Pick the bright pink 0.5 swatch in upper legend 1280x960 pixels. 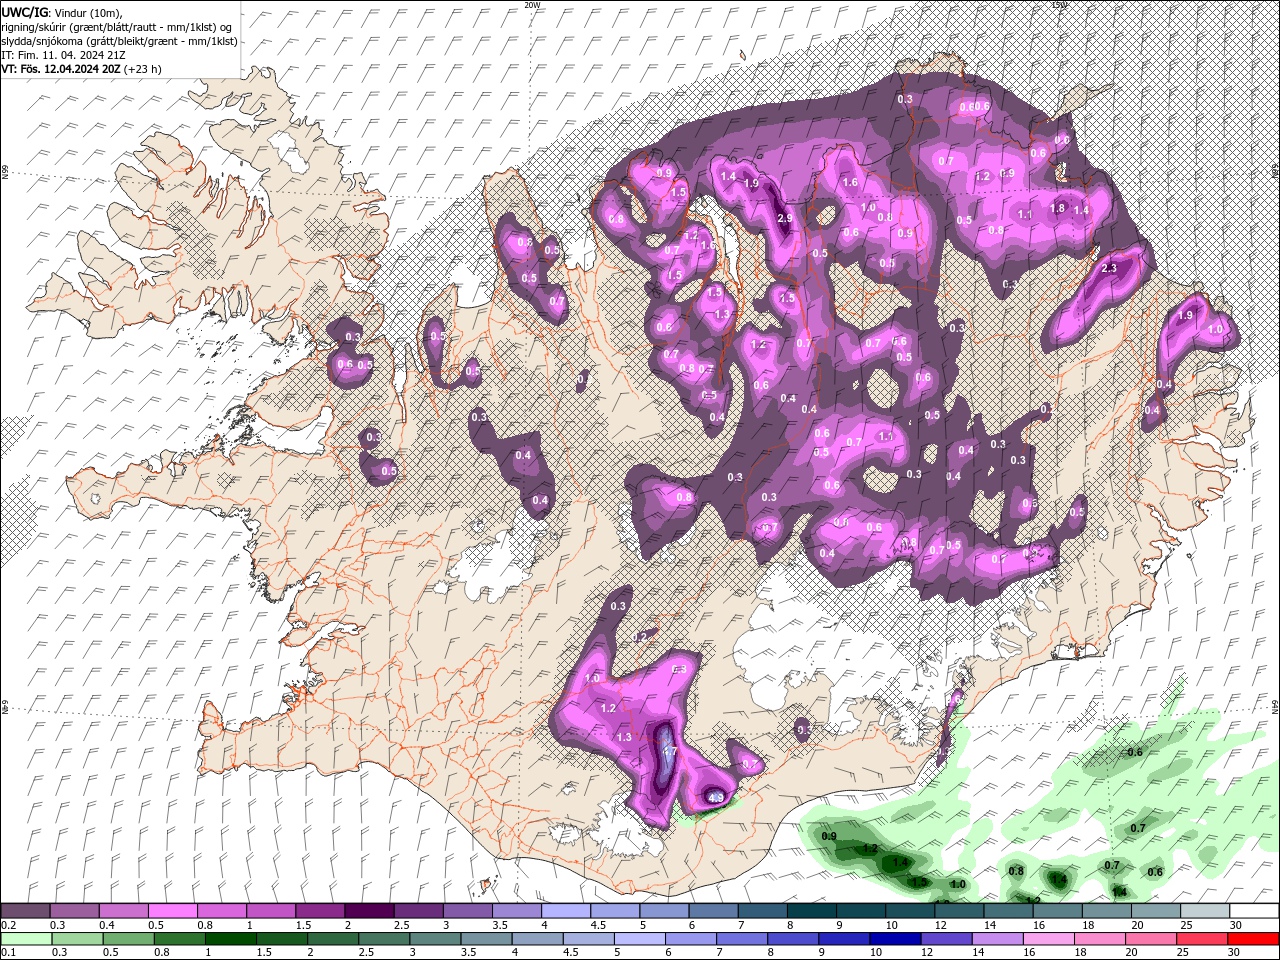tap(172, 911)
